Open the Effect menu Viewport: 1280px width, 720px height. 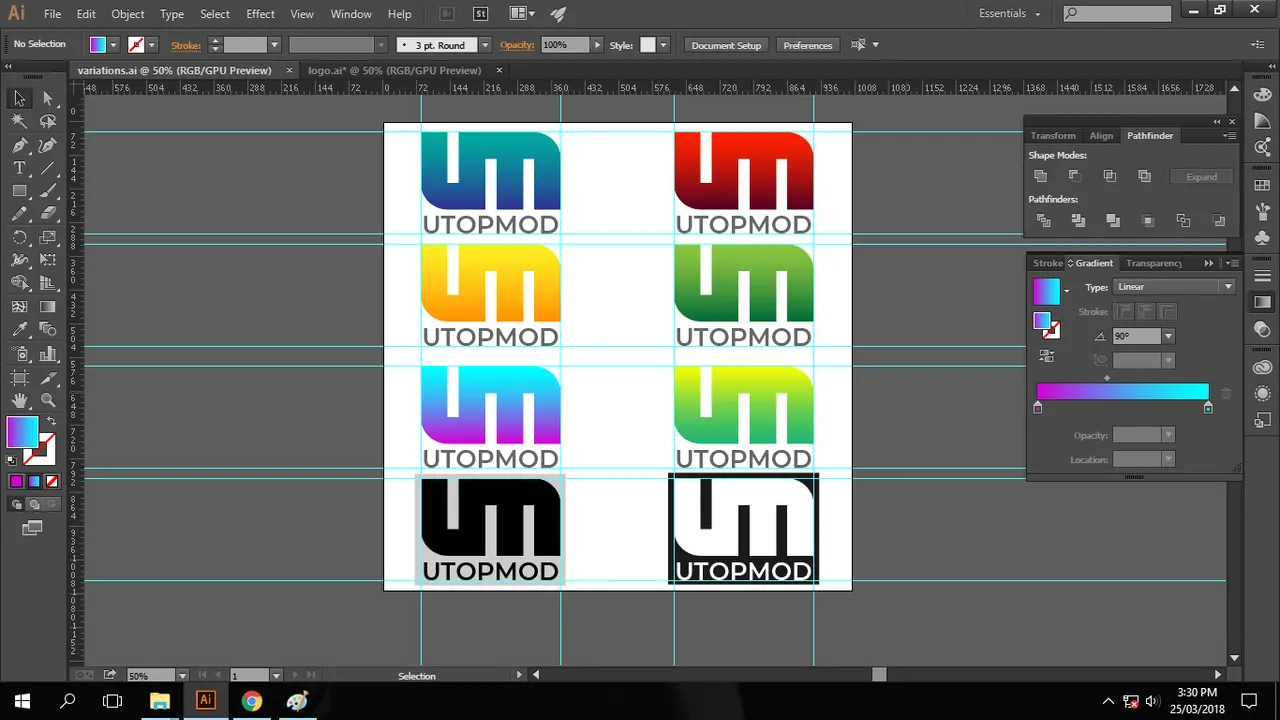click(x=260, y=14)
